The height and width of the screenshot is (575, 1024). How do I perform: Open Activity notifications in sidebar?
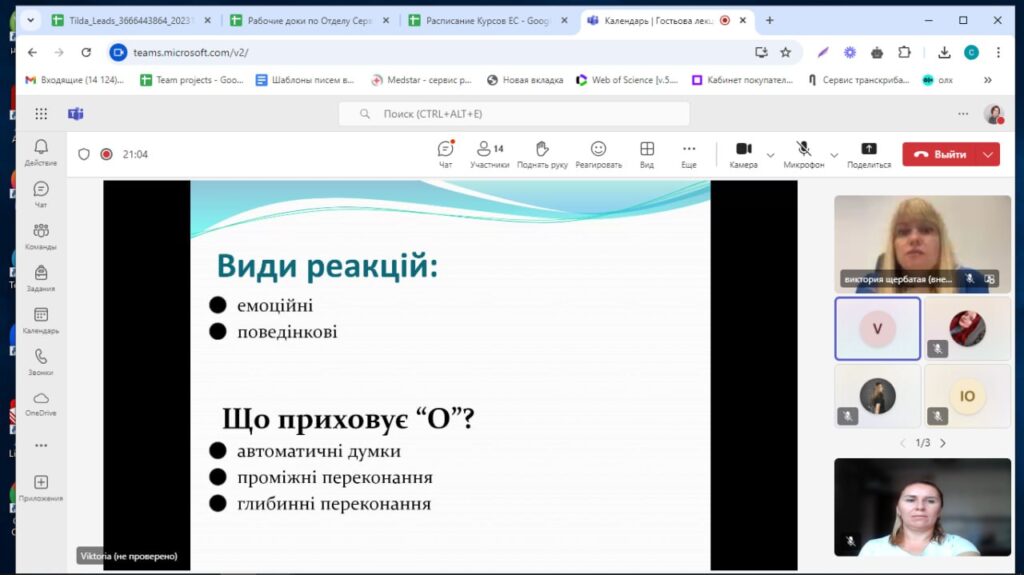pos(41,152)
